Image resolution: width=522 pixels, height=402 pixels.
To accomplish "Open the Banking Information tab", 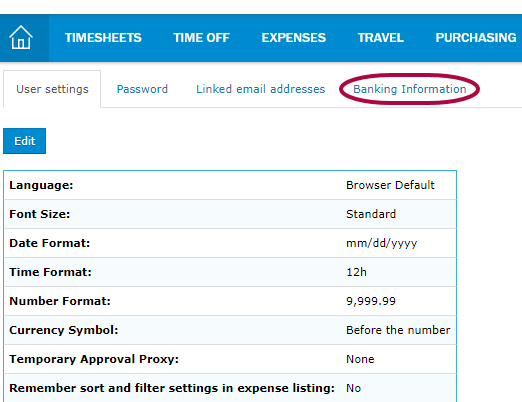I will [x=409, y=89].
